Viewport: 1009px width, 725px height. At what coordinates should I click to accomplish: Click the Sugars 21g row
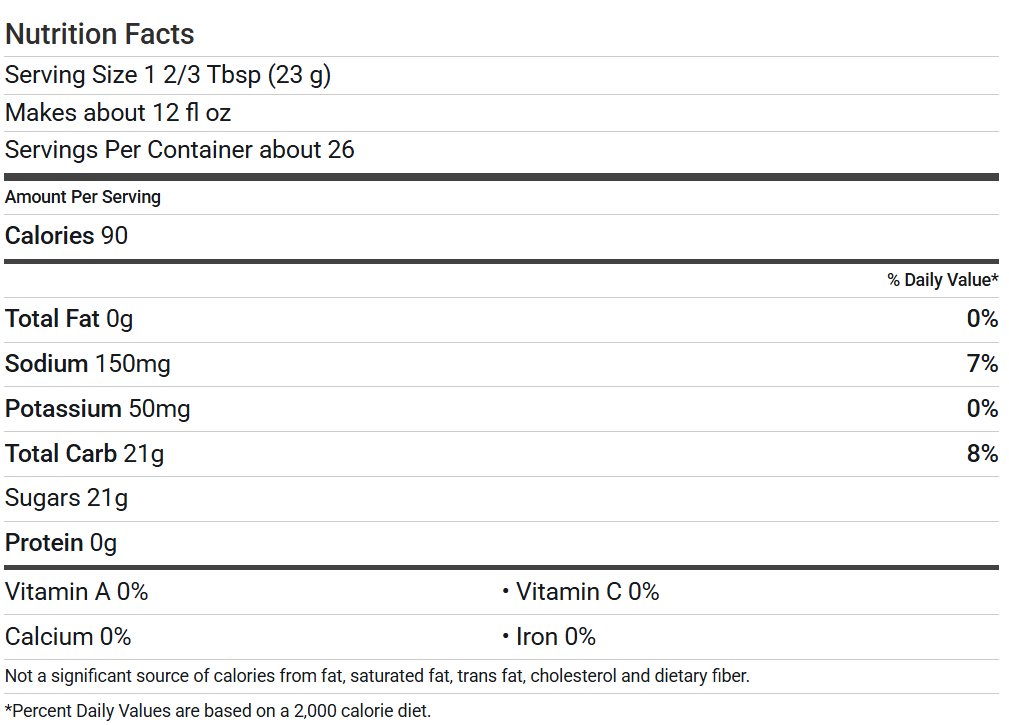[x=67, y=498]
